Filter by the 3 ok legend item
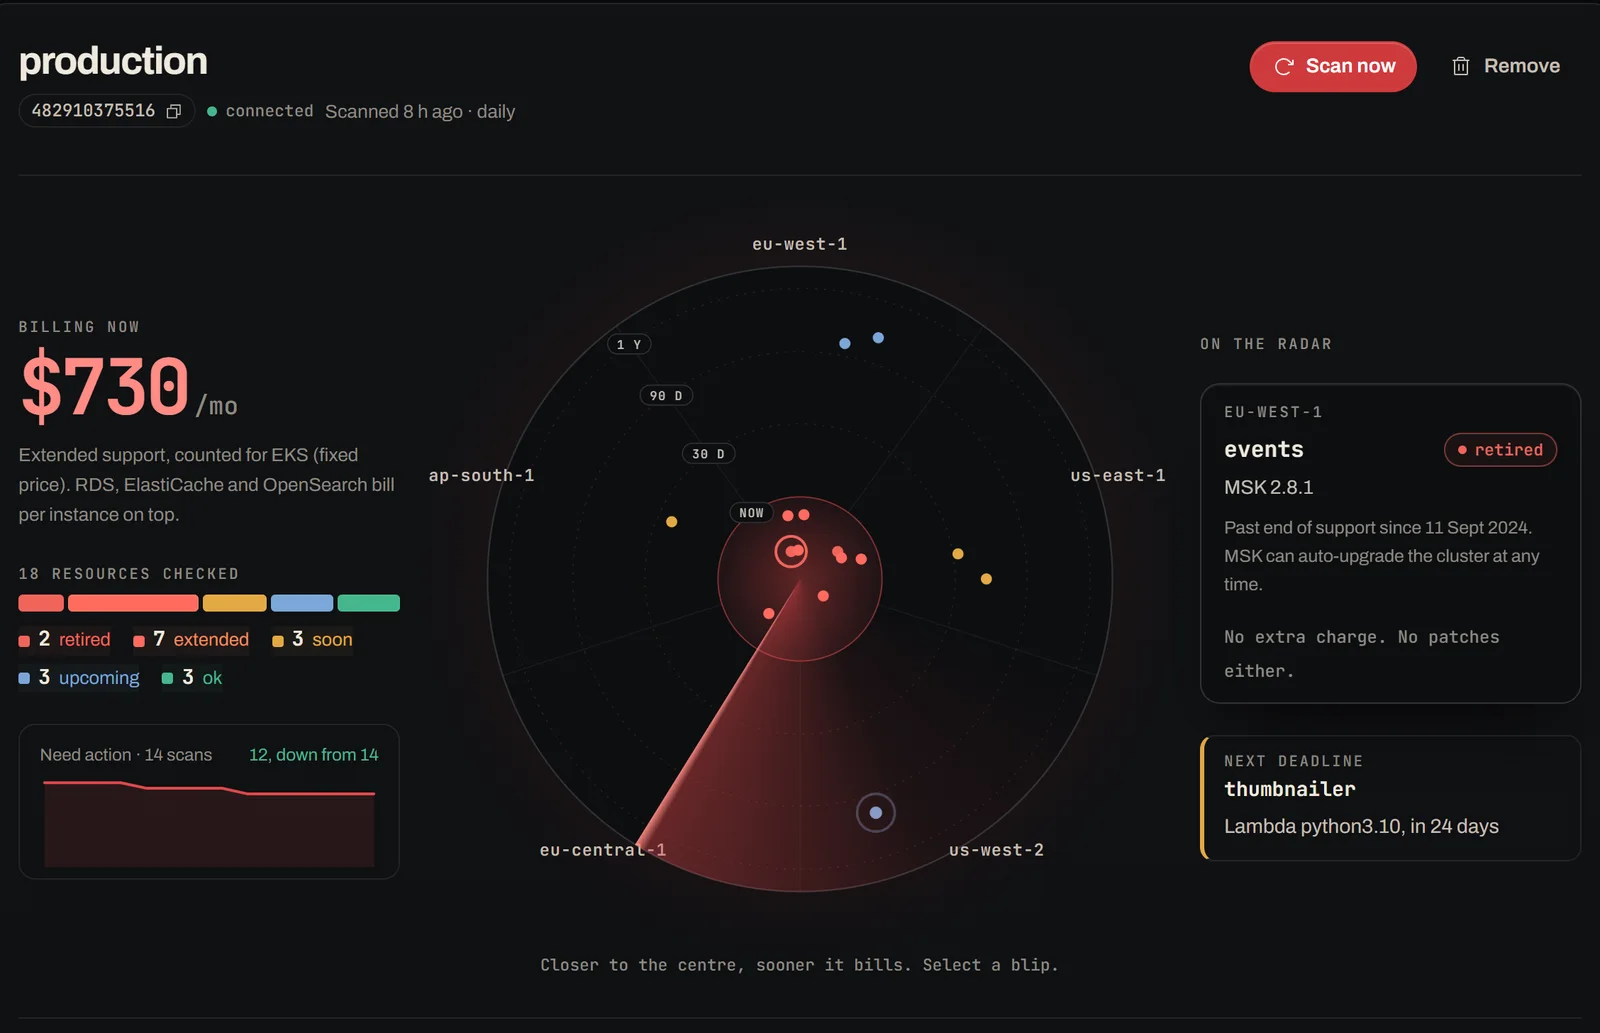The height and width of the screenshot is (1033, 1600). (x=192, y=677)
